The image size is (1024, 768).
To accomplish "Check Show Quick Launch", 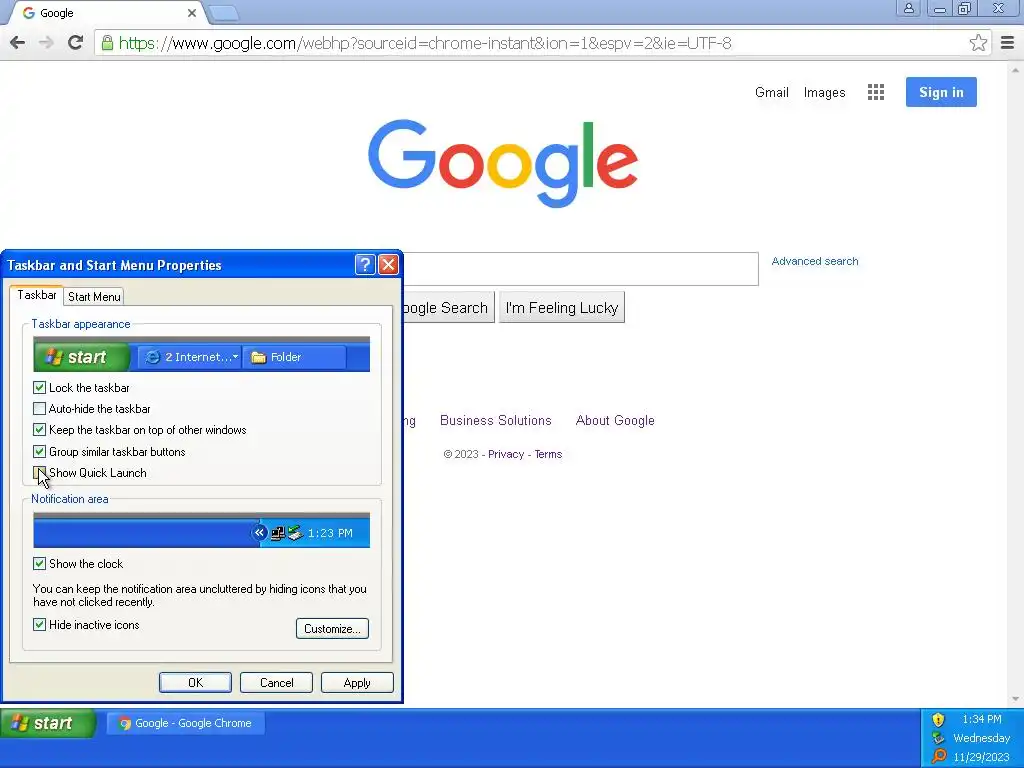I will click(39, 472).
